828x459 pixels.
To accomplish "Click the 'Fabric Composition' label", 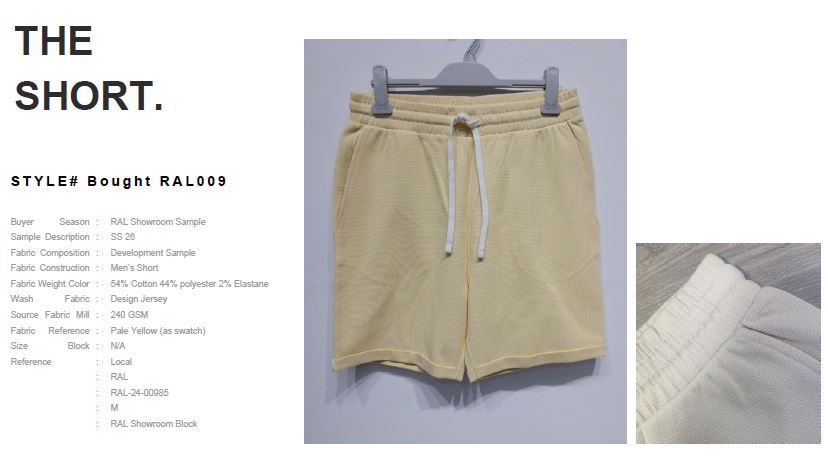I will [50, 252].
